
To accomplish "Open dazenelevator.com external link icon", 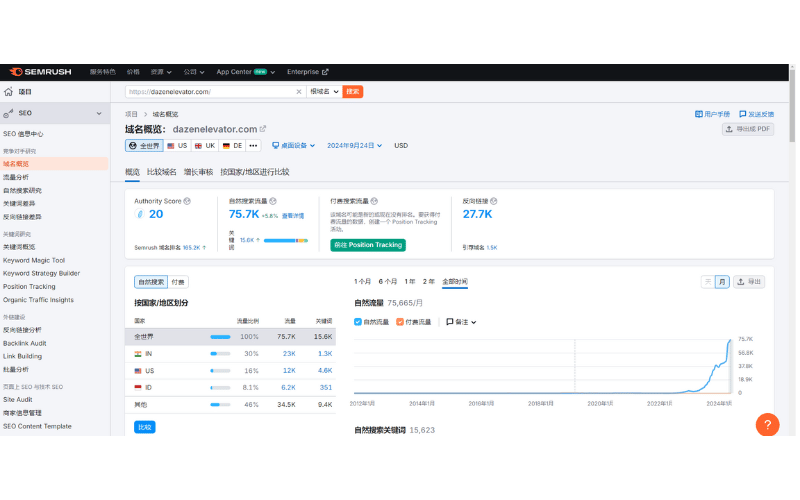I will [263, 129].
